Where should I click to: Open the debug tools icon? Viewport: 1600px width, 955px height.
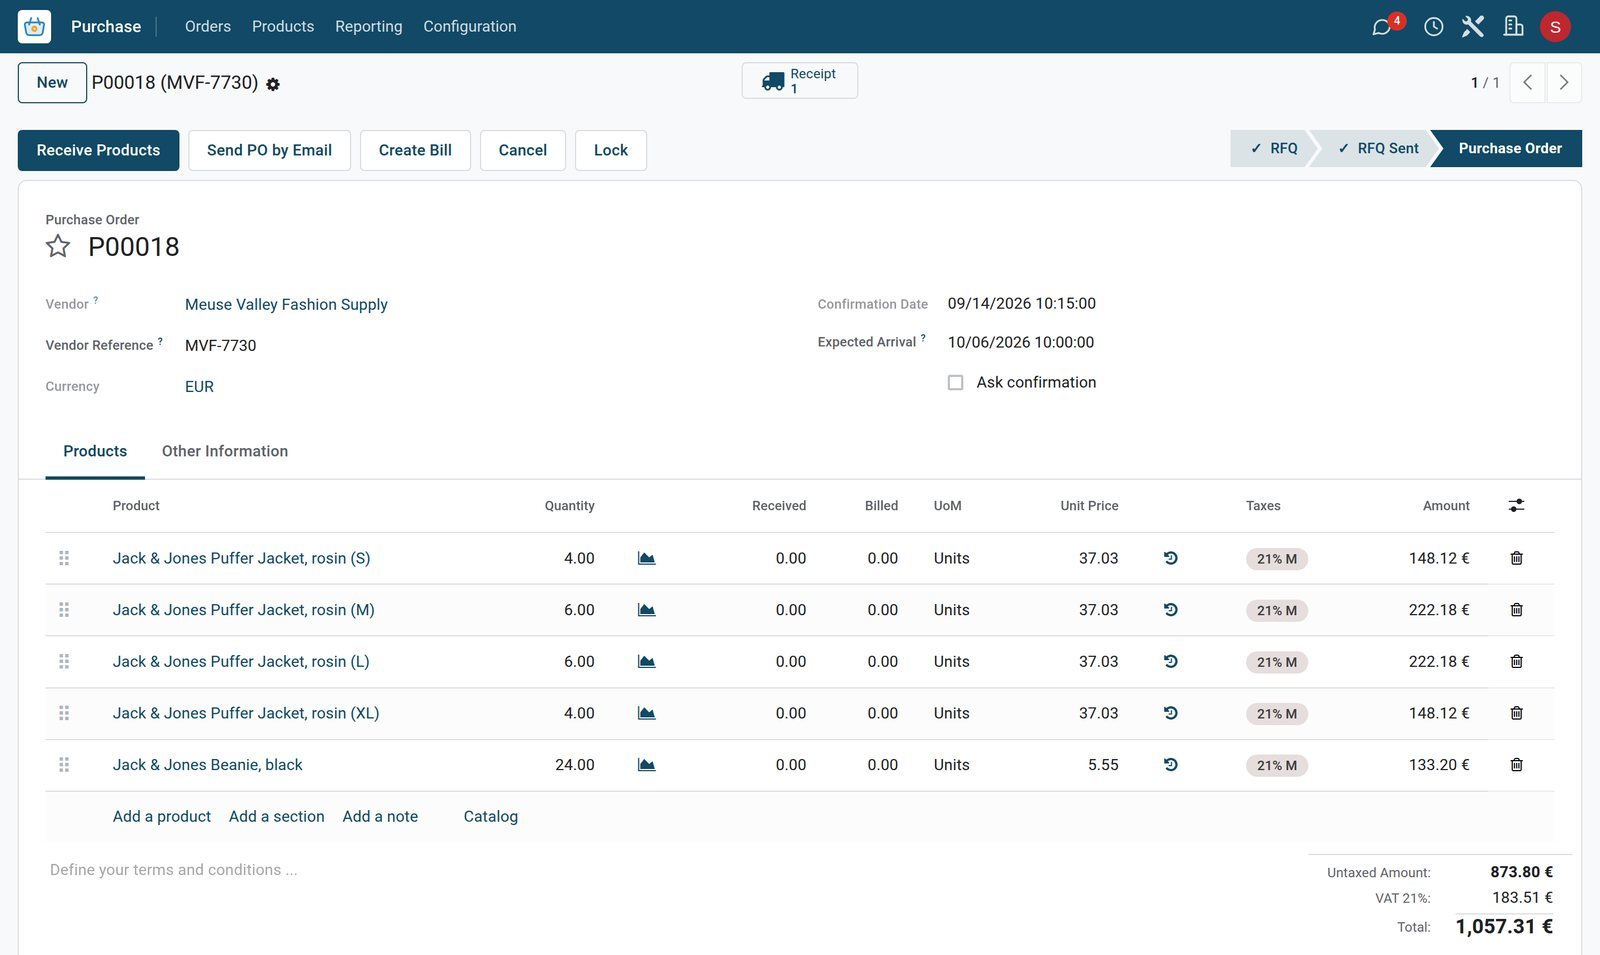point(1473,27)
